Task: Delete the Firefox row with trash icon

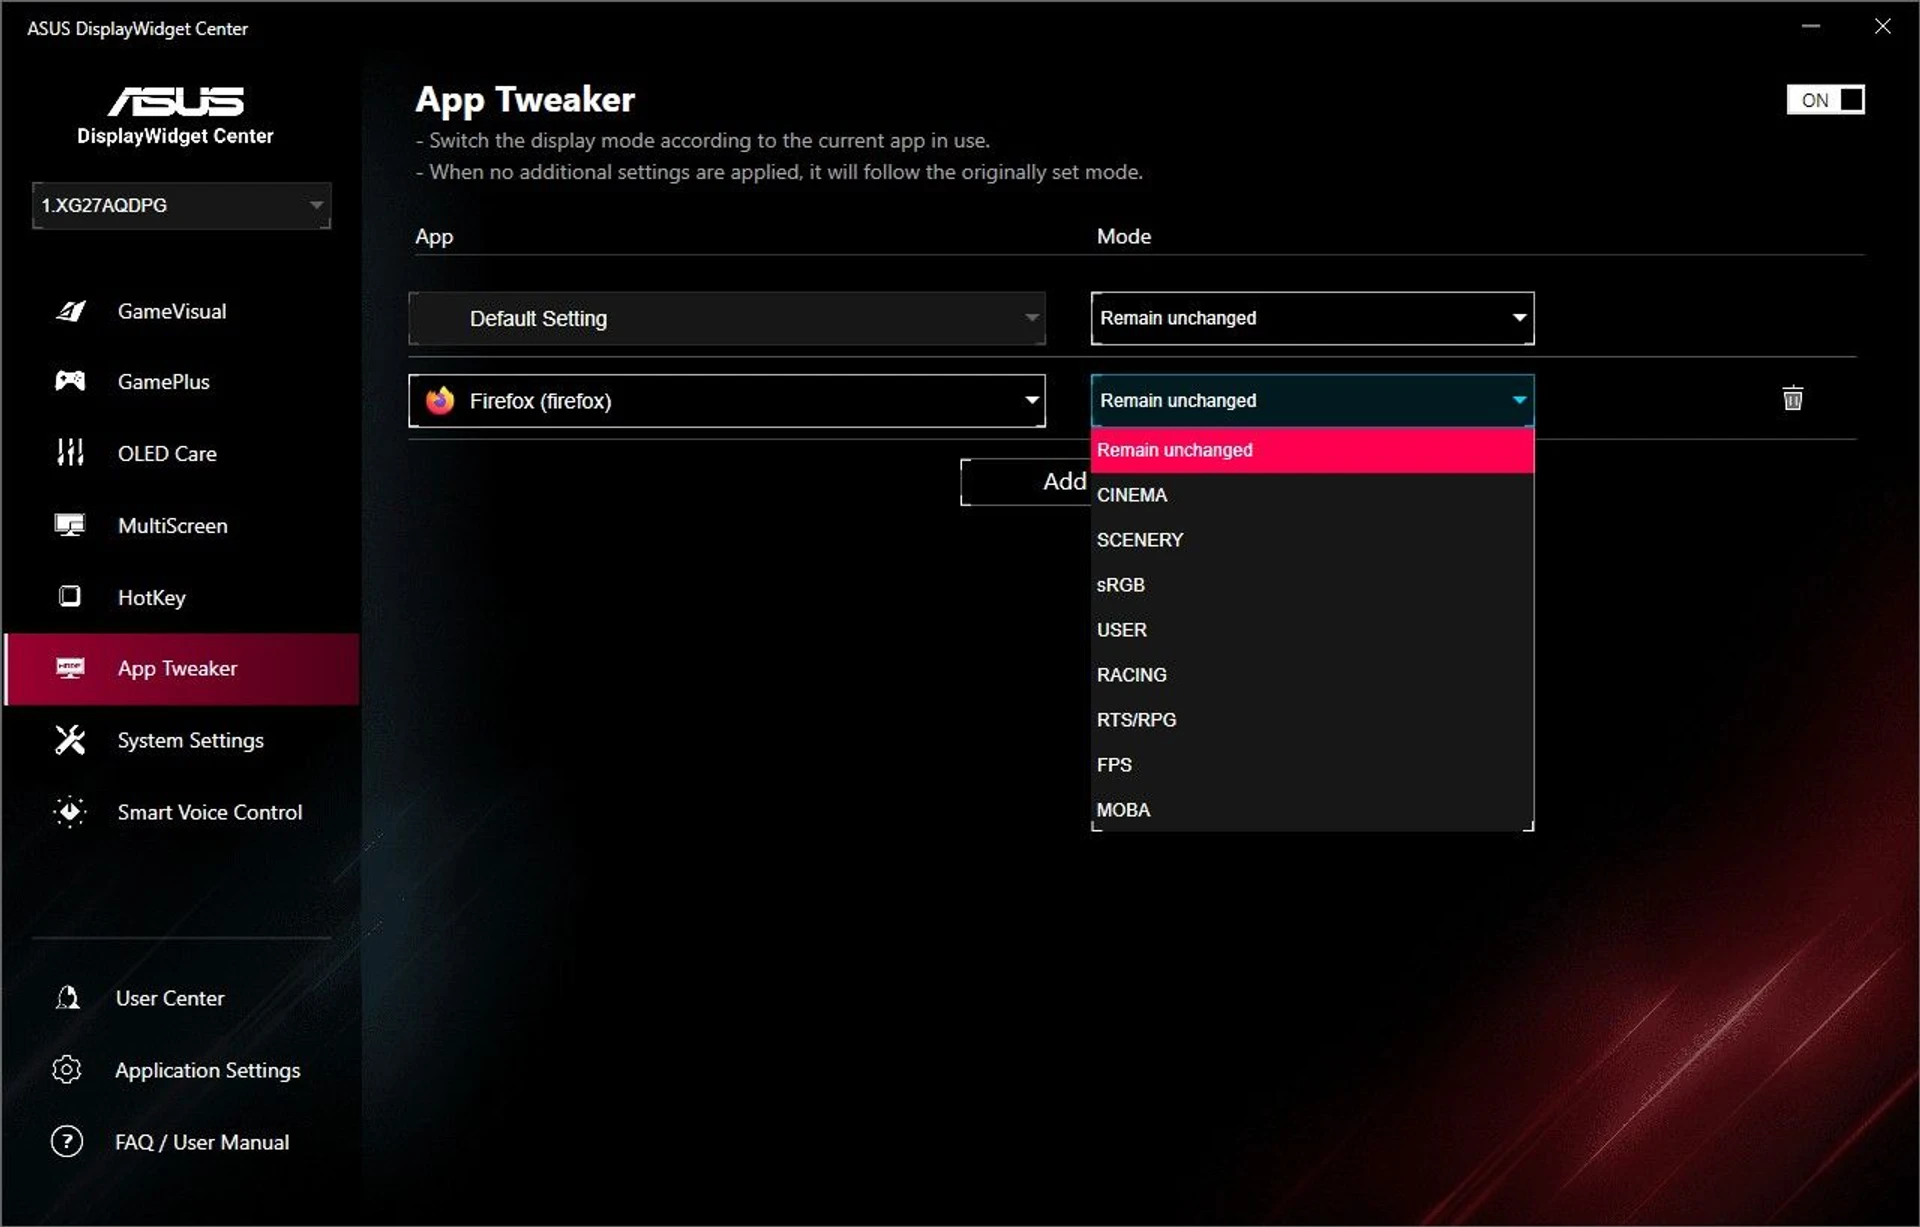Action: (1793, 399)
